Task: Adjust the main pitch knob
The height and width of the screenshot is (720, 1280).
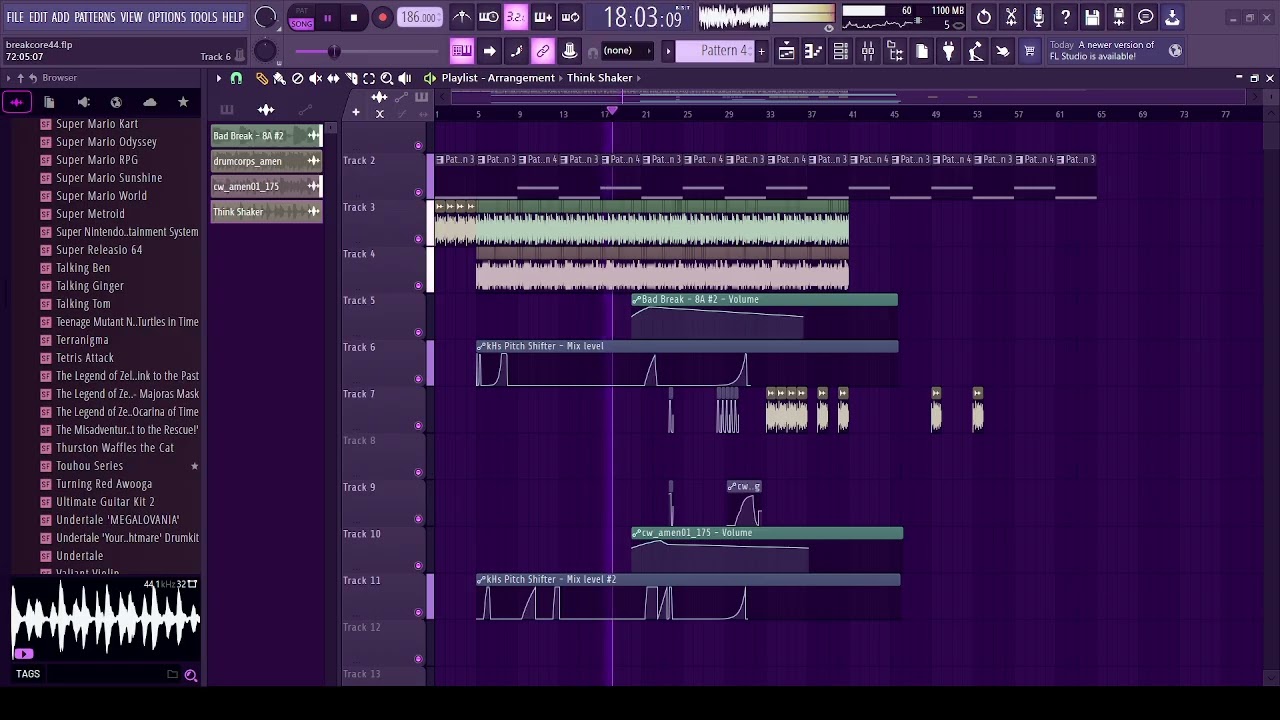Action: pos(265,52)
